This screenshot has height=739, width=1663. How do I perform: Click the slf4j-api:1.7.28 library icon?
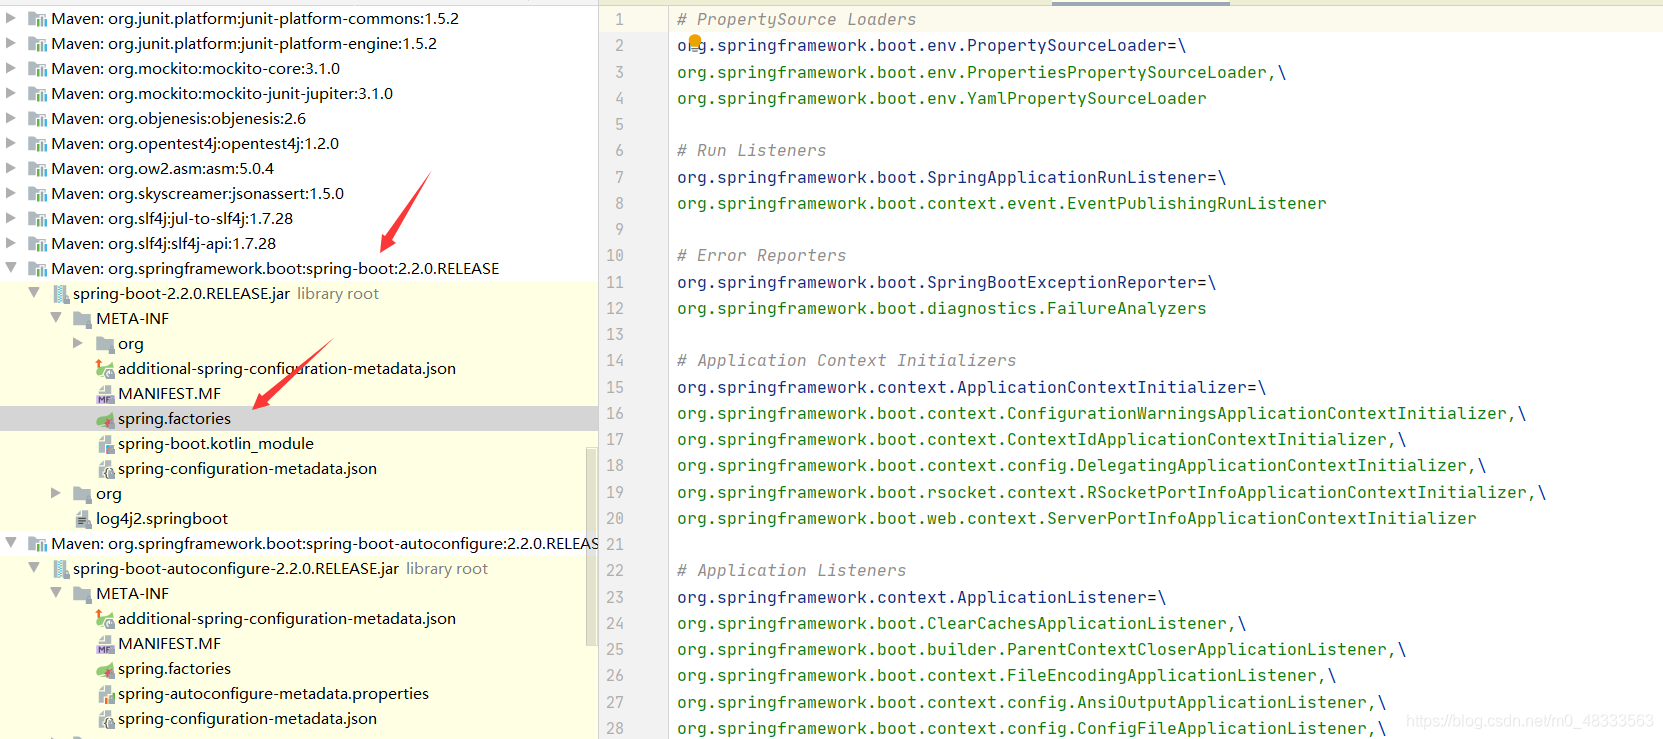[38, 244]
